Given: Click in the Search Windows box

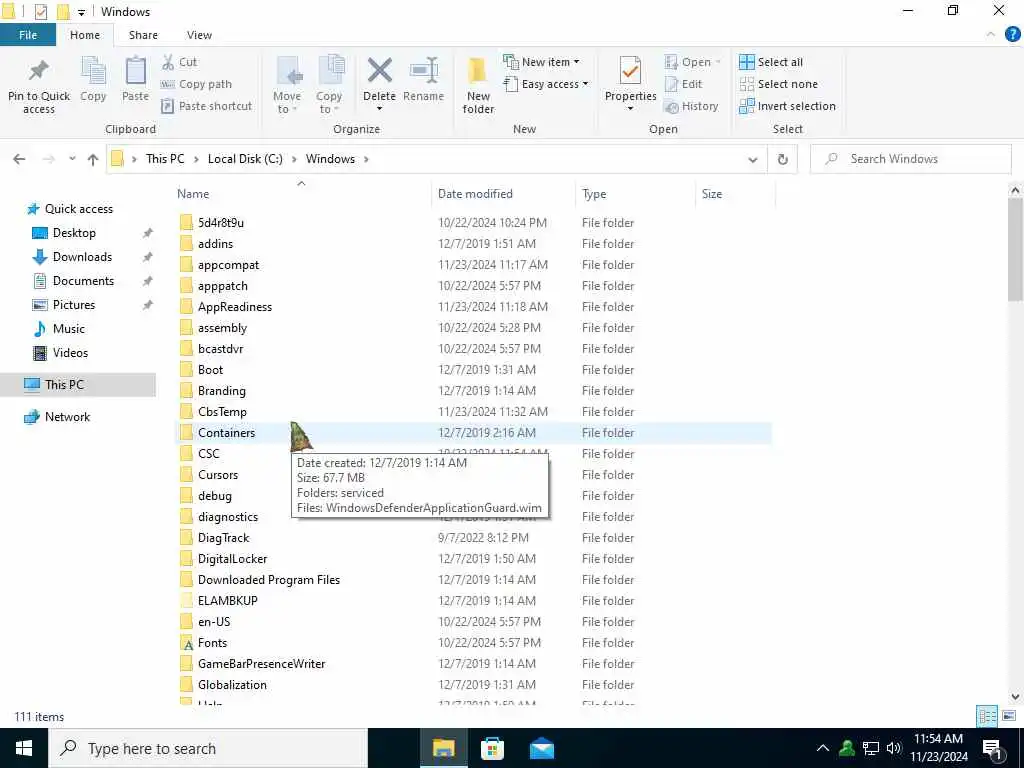Looking at the screenshot, I should [x=910, y=159].
